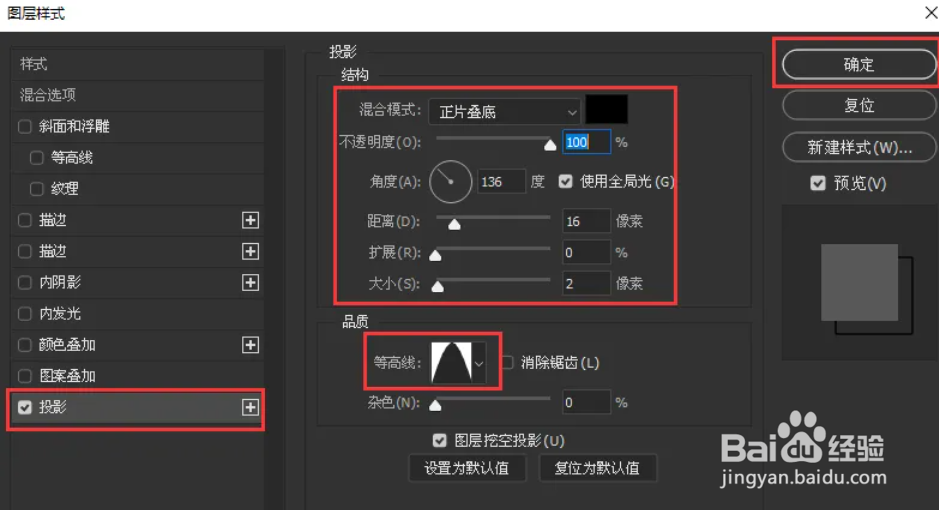This screenshot has width=939, height=510.
Task: Click 不透明度 field showing 100
Action: [586, 142]
